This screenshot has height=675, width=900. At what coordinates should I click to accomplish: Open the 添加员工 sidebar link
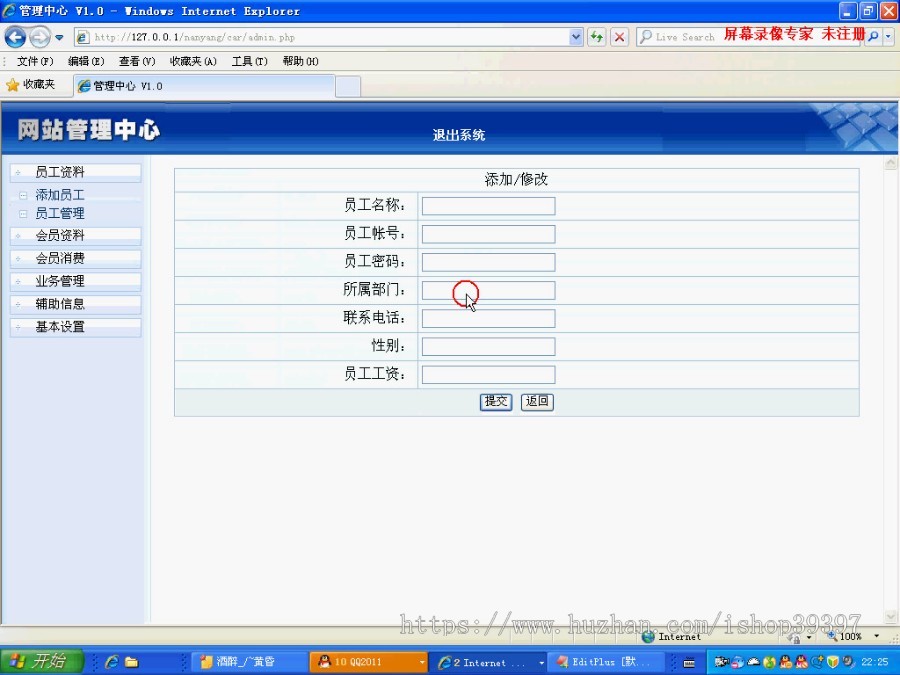click(x=60, y=195)
